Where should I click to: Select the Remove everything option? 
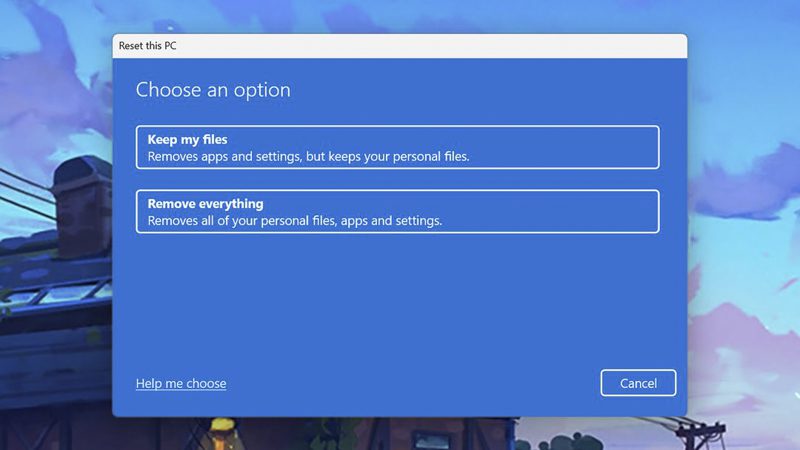coord(397,211)
